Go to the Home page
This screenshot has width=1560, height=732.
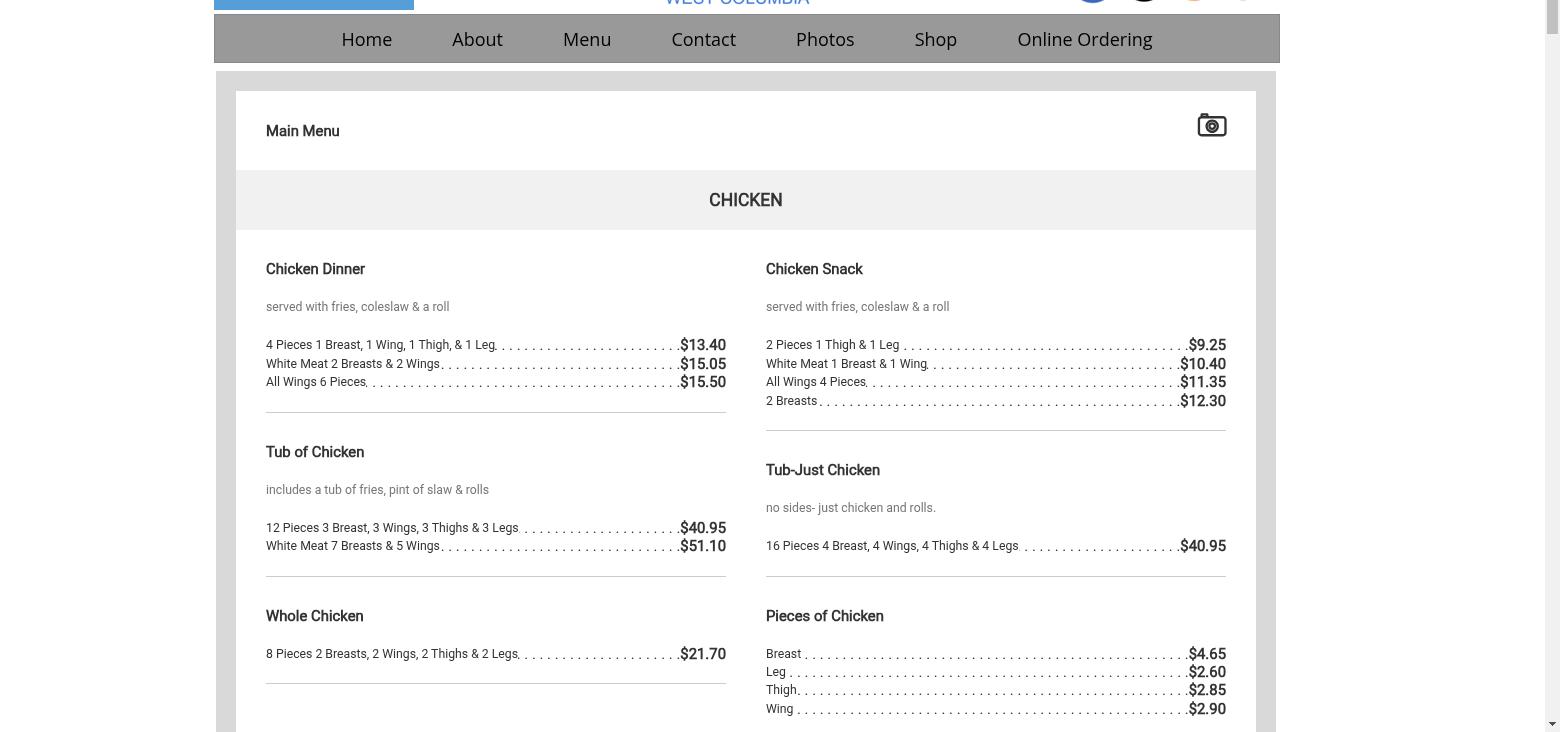pyautogui.click(x=366, y=39)
